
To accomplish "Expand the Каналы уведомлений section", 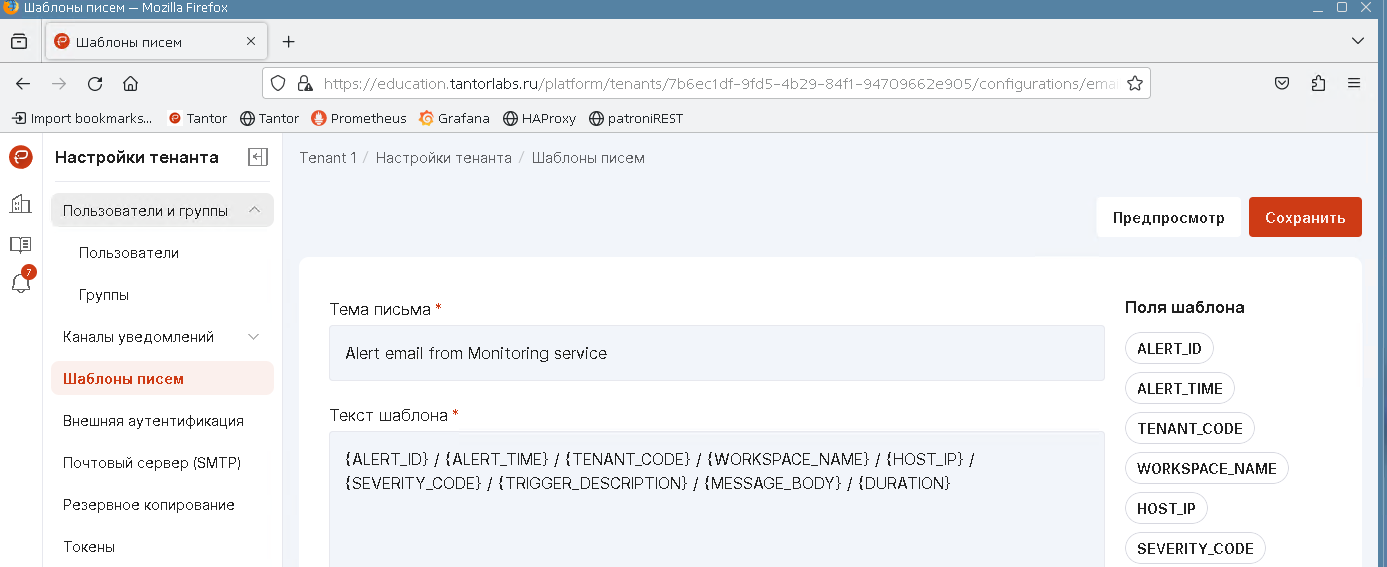I will point(254,337).
